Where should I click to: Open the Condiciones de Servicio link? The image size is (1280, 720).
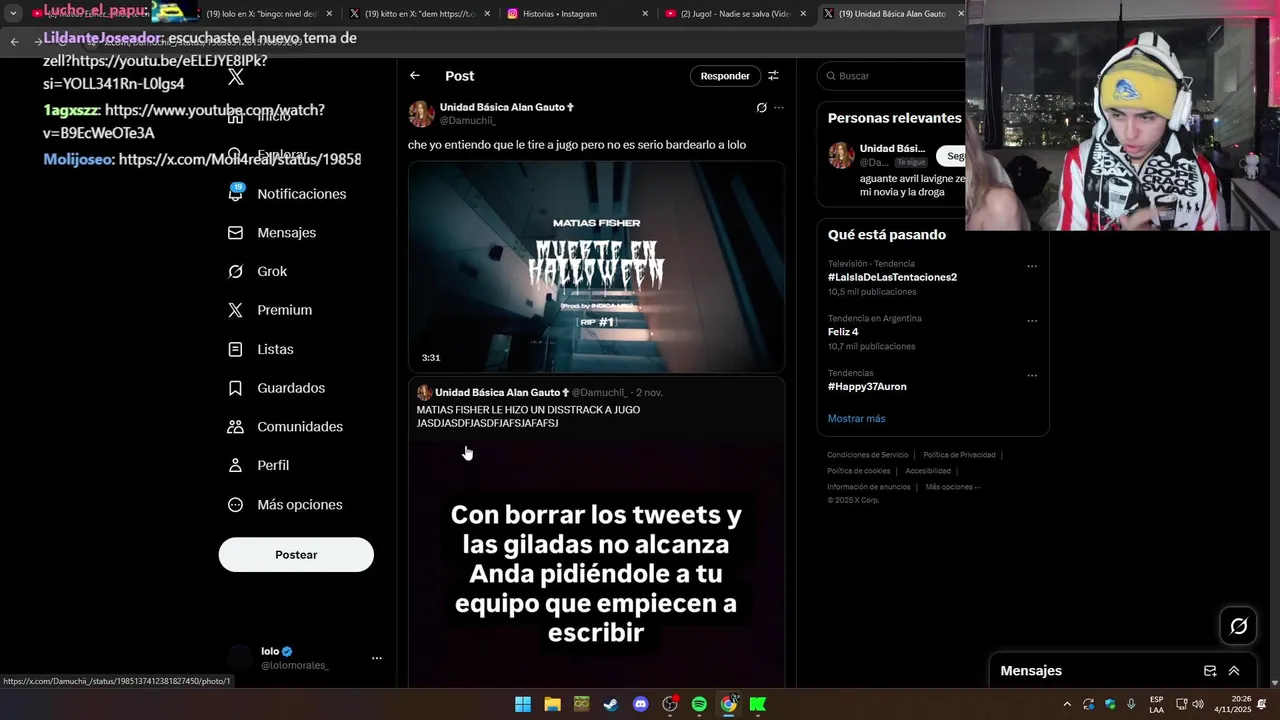(868, 455)
